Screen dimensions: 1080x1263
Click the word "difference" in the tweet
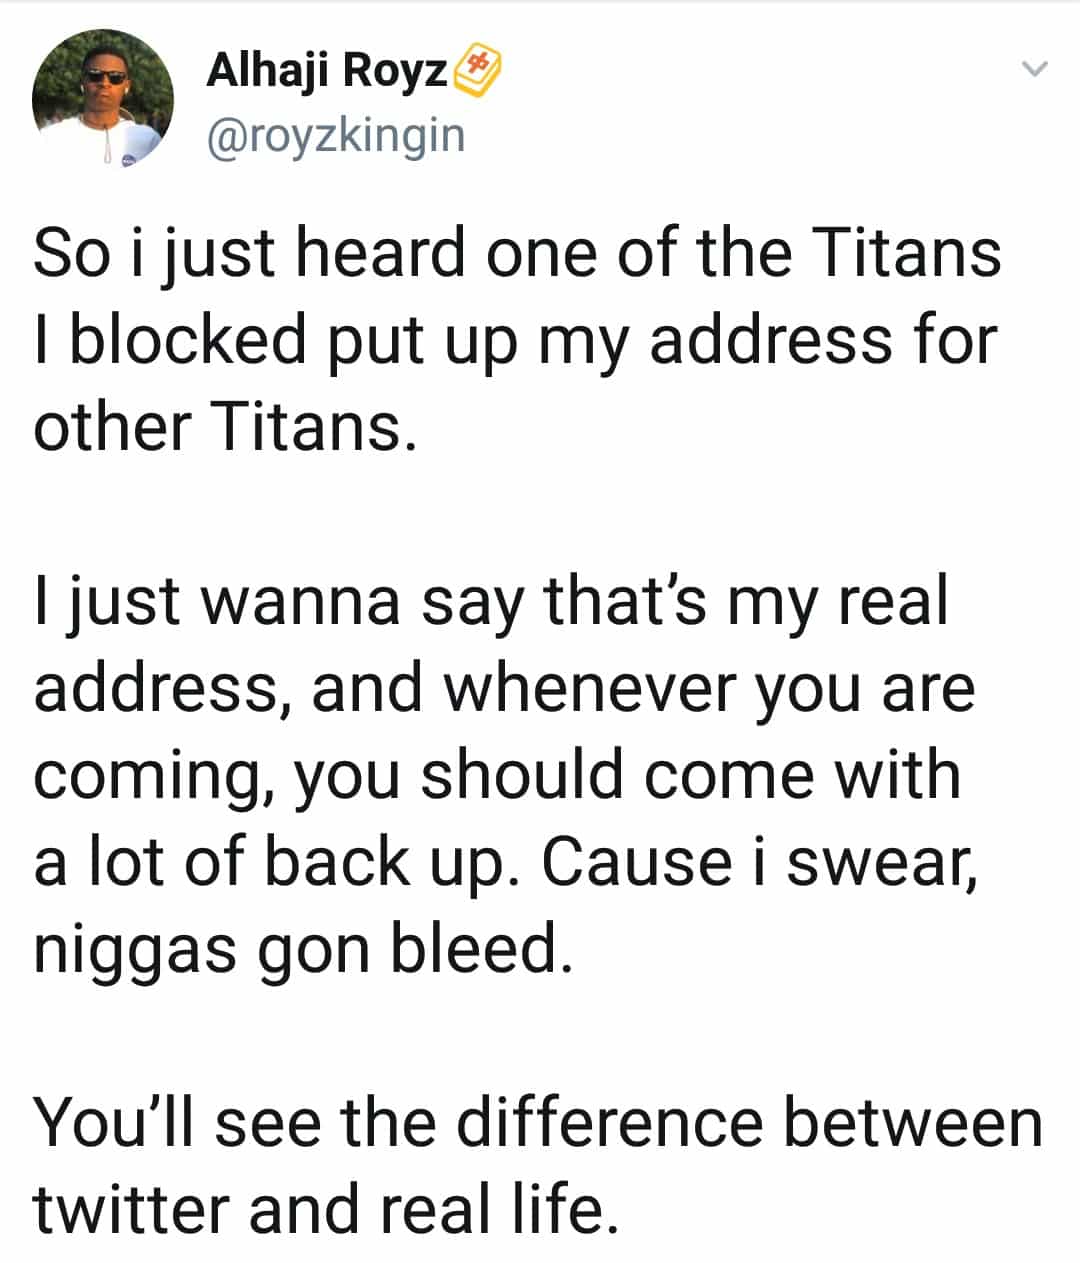(x=610, y=1123)
